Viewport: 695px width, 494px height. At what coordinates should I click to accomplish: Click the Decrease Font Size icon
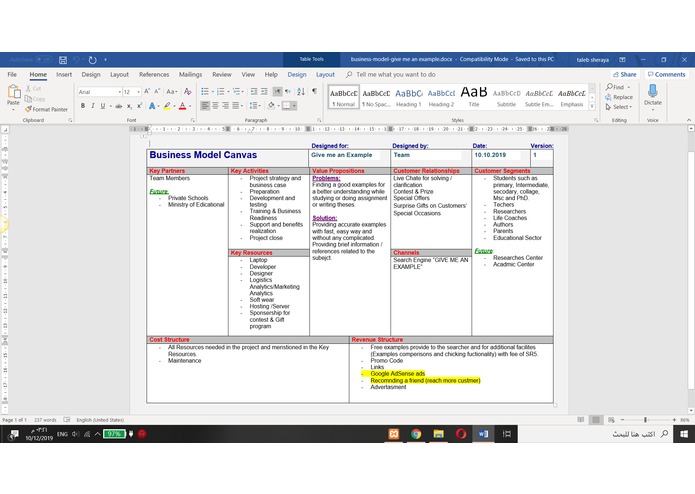pyautogui.click(x=157, y=91)
